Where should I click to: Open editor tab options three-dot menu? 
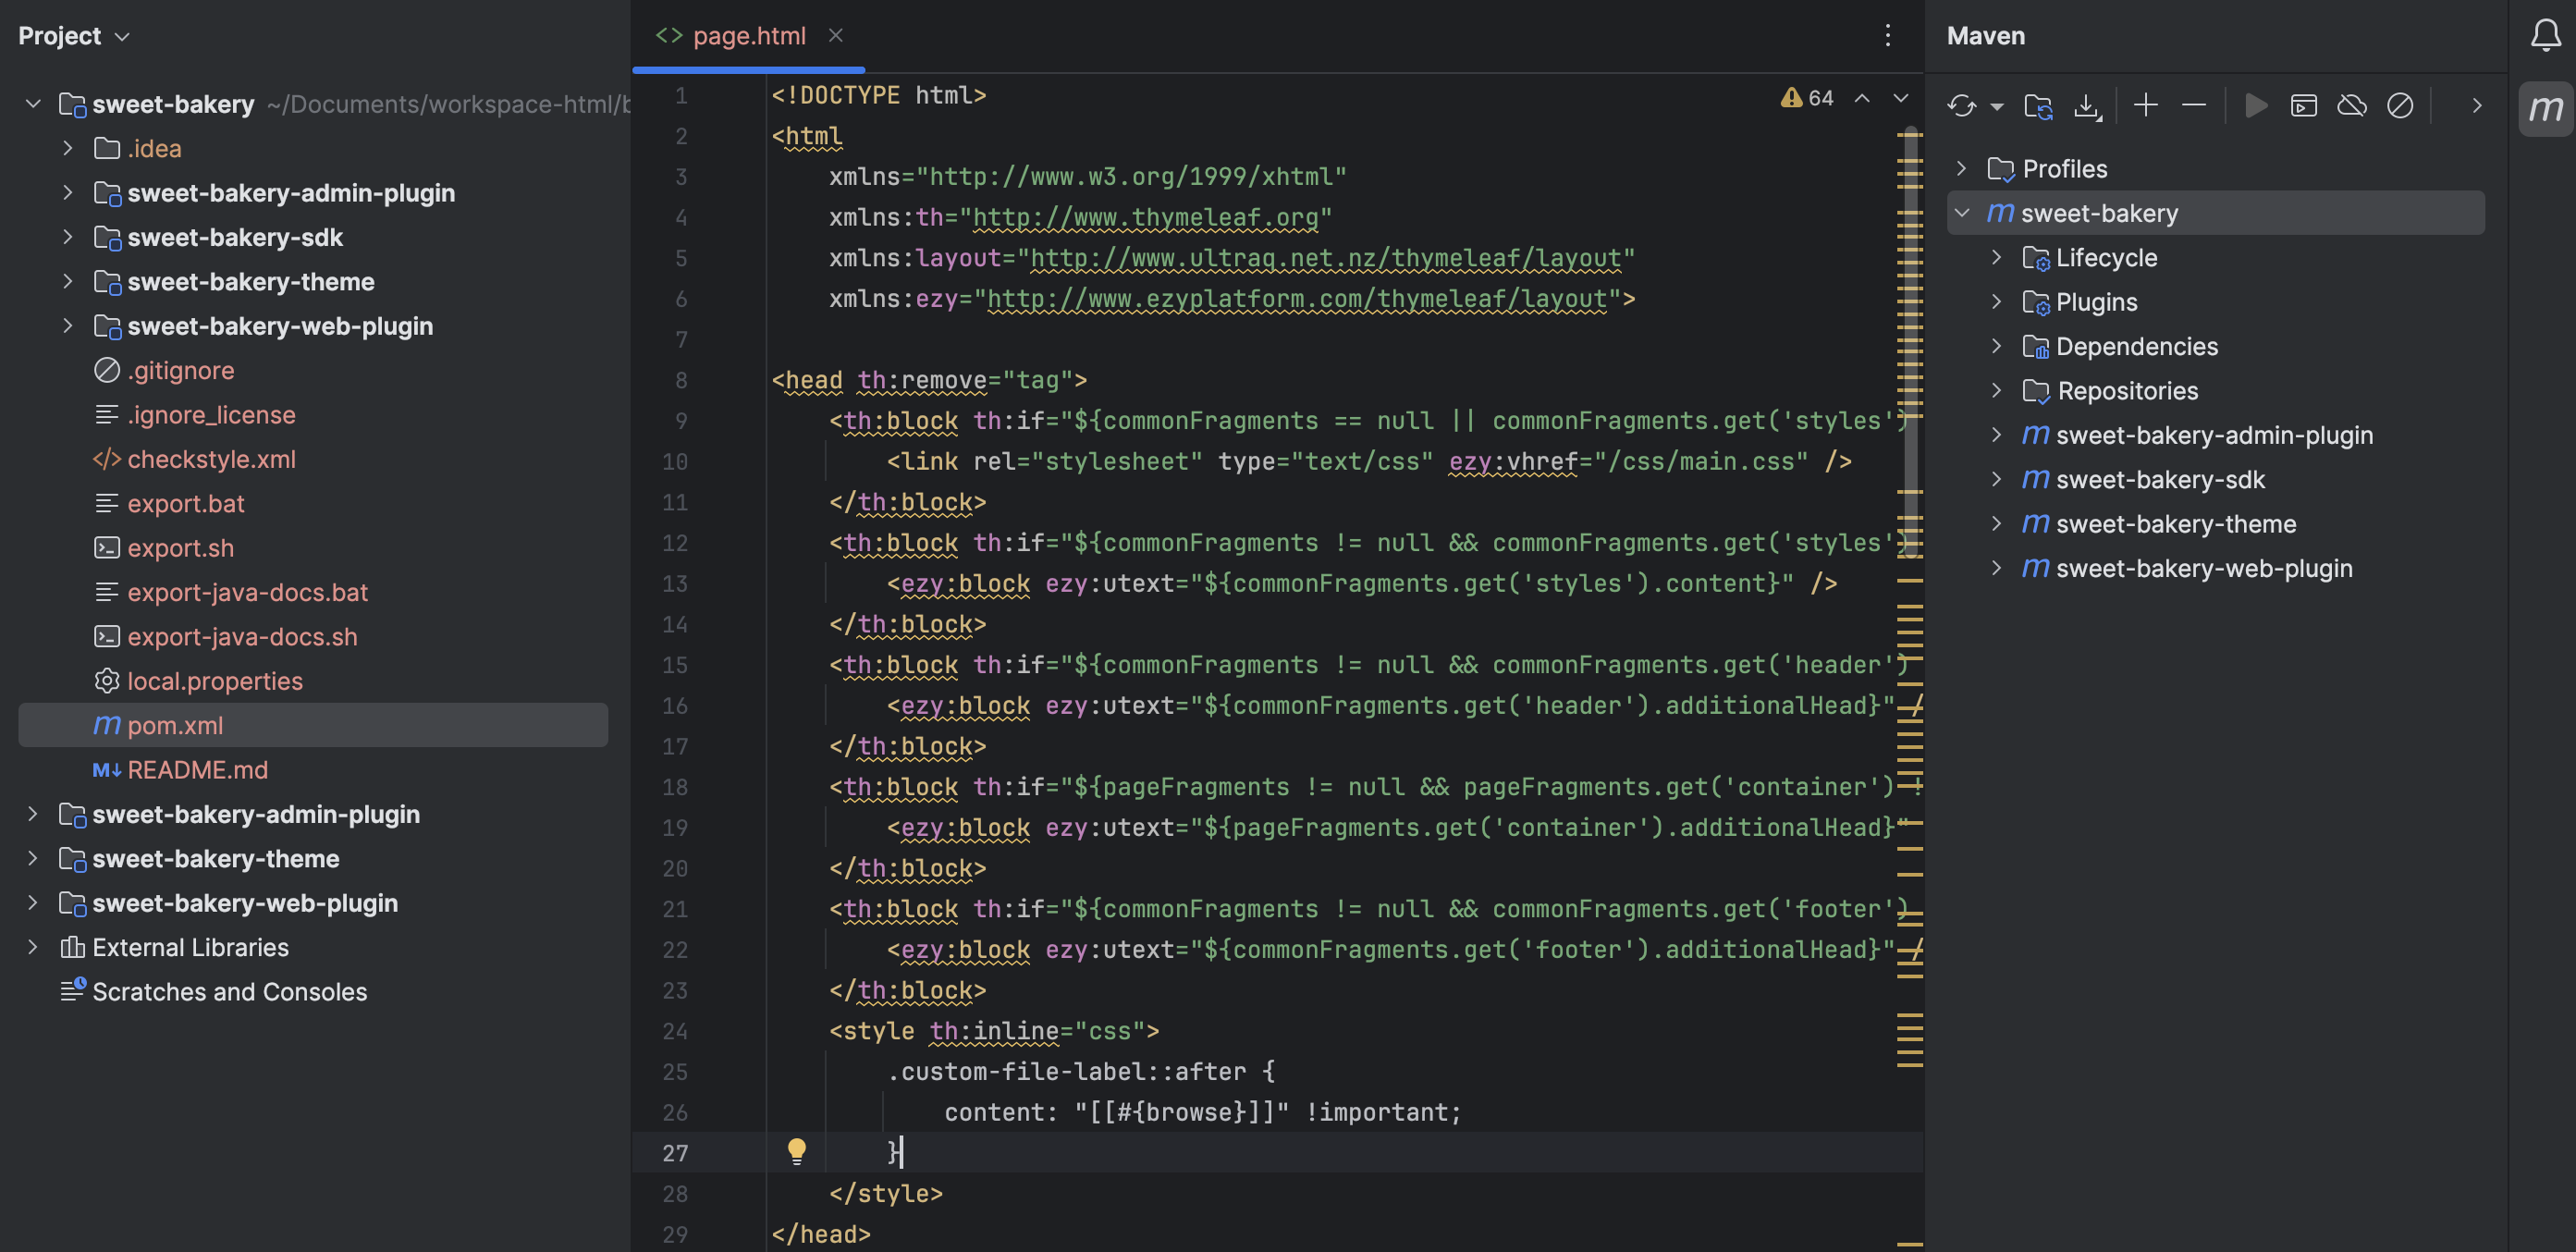(1887, 36)
